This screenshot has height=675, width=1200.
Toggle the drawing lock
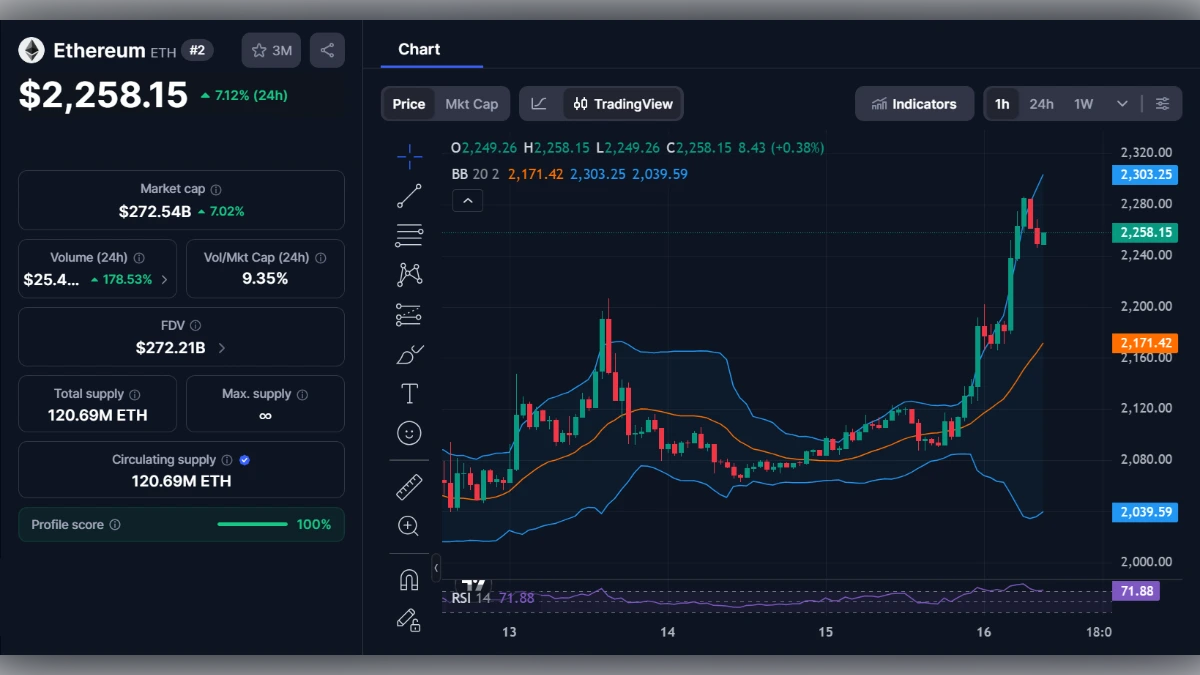click(409, 620)
